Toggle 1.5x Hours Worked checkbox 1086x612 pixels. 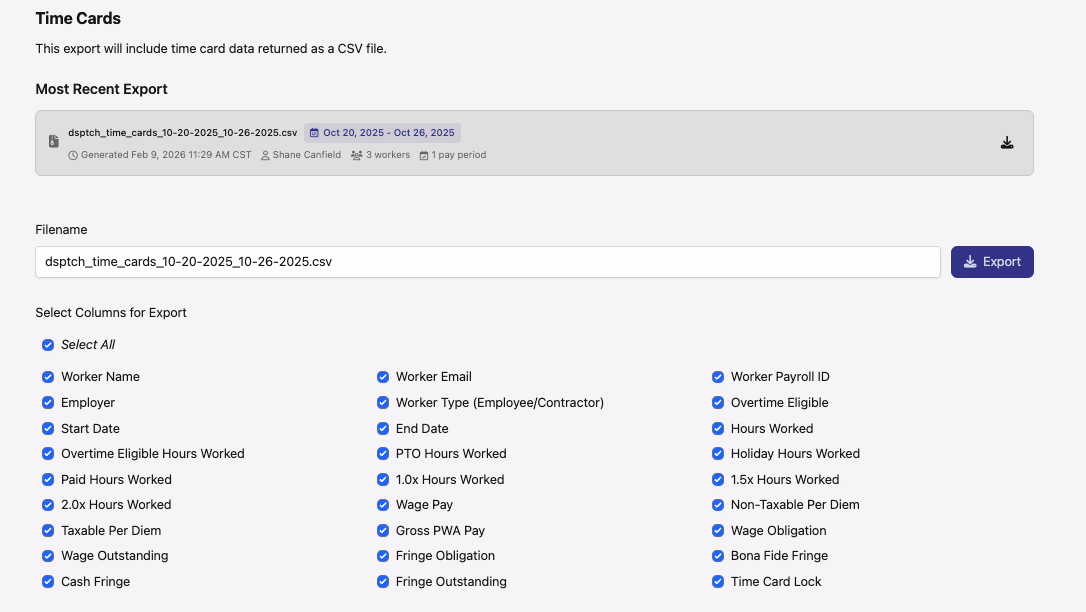click(x=718, y=479)
